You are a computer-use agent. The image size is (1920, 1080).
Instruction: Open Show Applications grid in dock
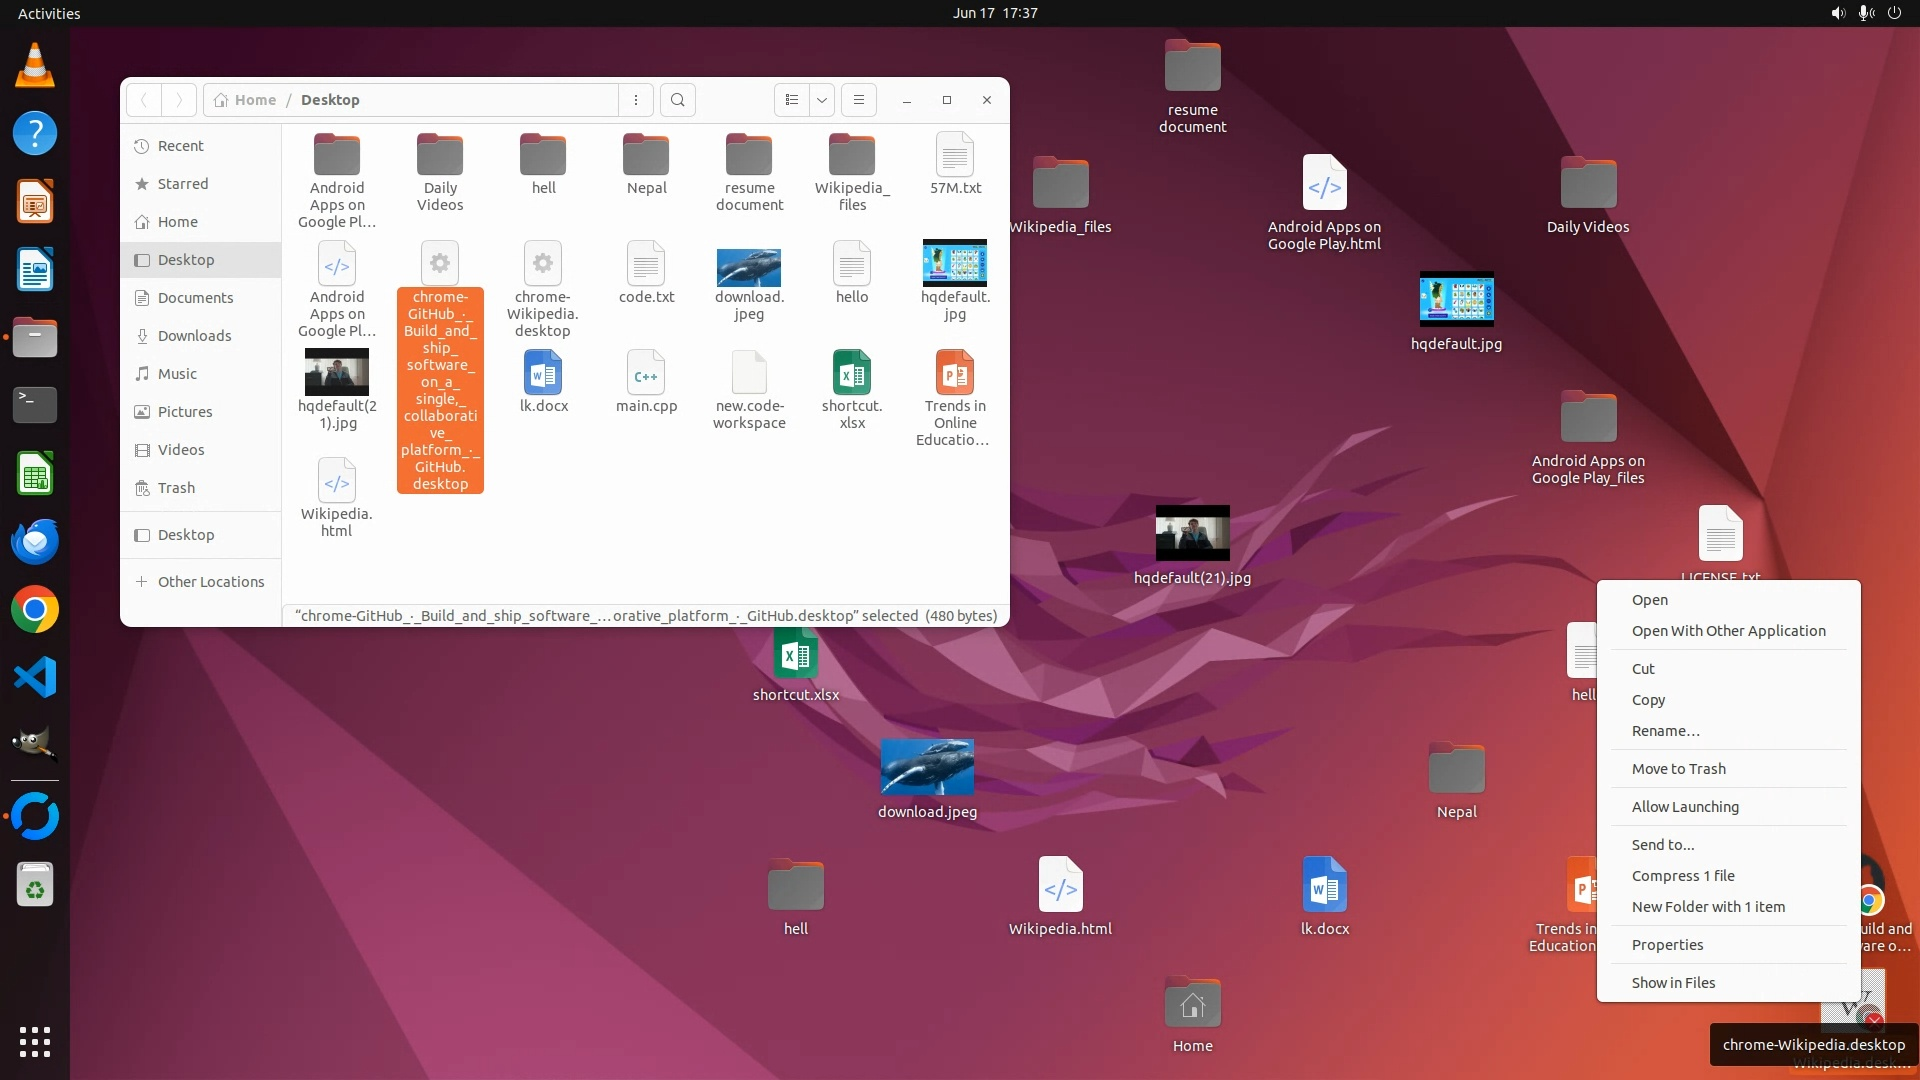pos(35,1041)
